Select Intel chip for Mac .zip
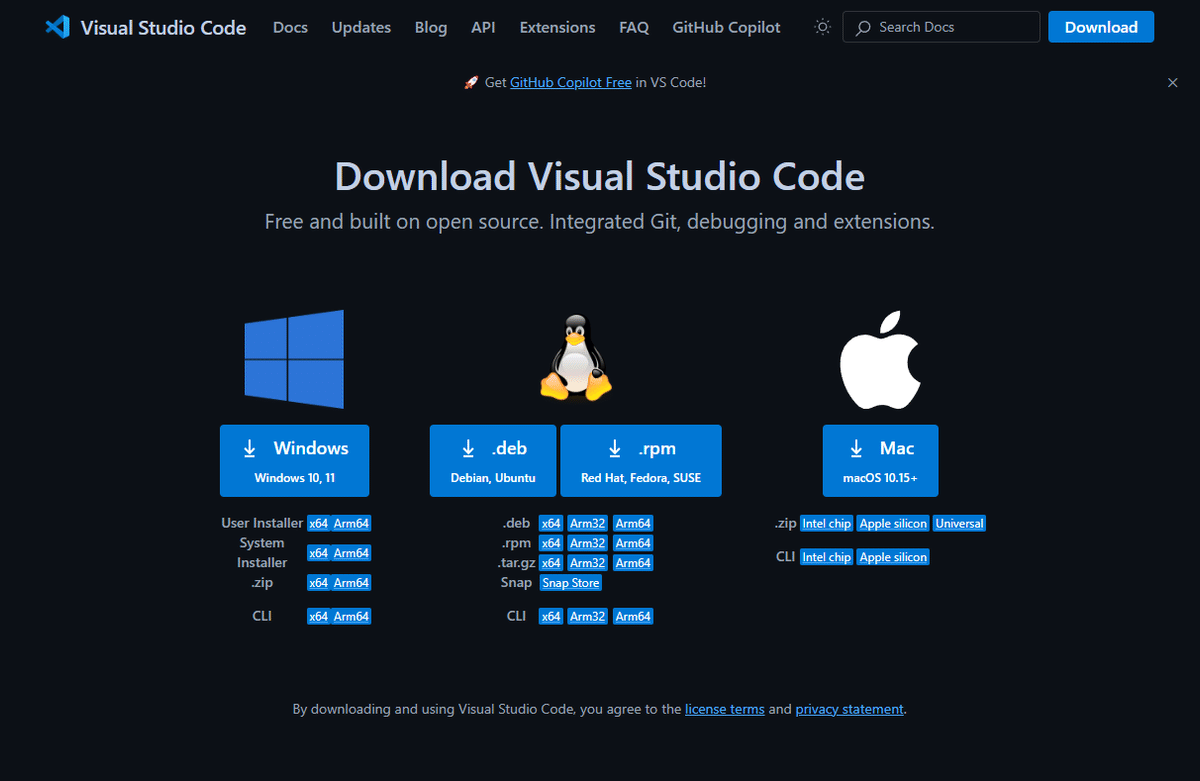The width and height of the screenshot is (1200, 781). pyautogui.click(x=826, y=523)
